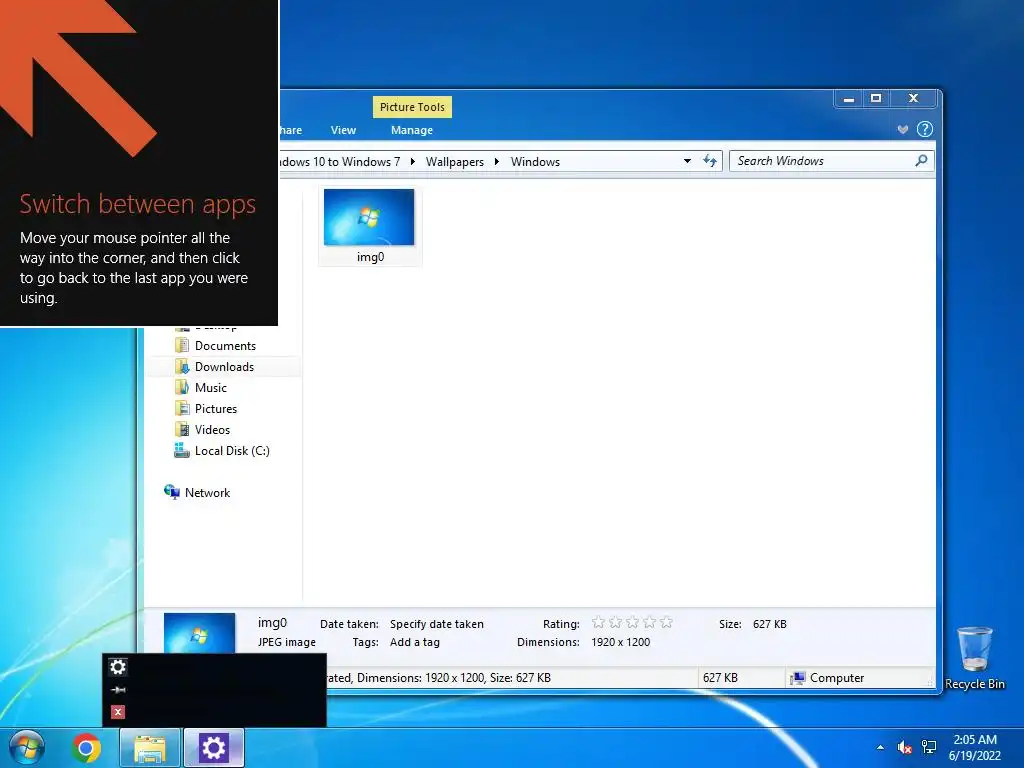The height and width of the screenshot is (768, 1024).
Task: Open Downloads in the navigation pane
Action: [224, 366]
